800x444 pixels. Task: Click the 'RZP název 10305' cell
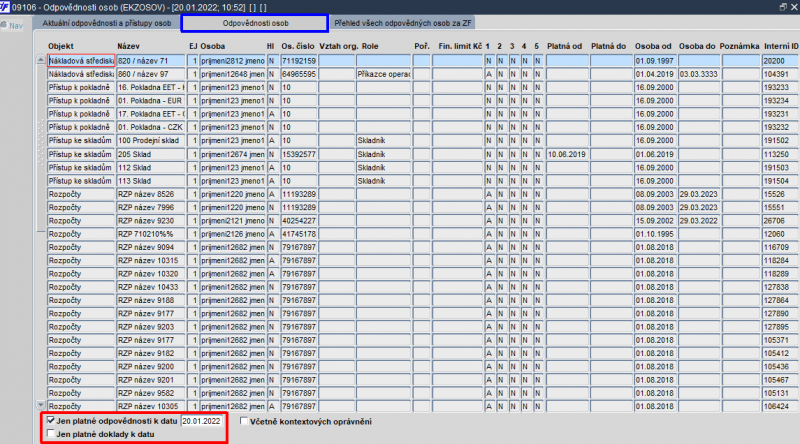tap(151, 406)
